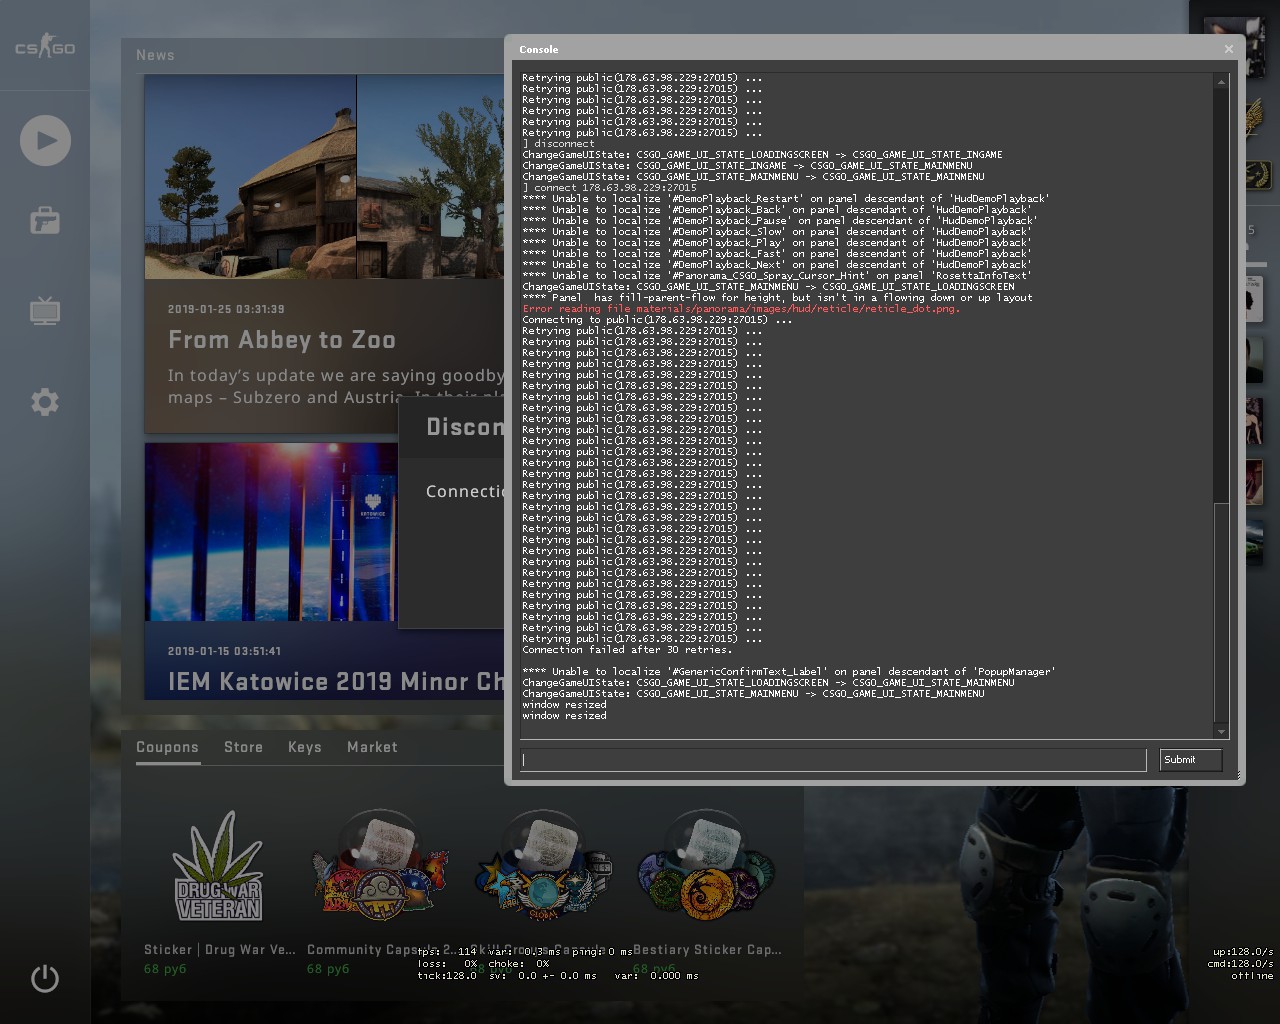Viewport: 1280px width, 1024px height.
Task: Click "Connection failed after 30 retries." line
Action: (x=627, y=650)
